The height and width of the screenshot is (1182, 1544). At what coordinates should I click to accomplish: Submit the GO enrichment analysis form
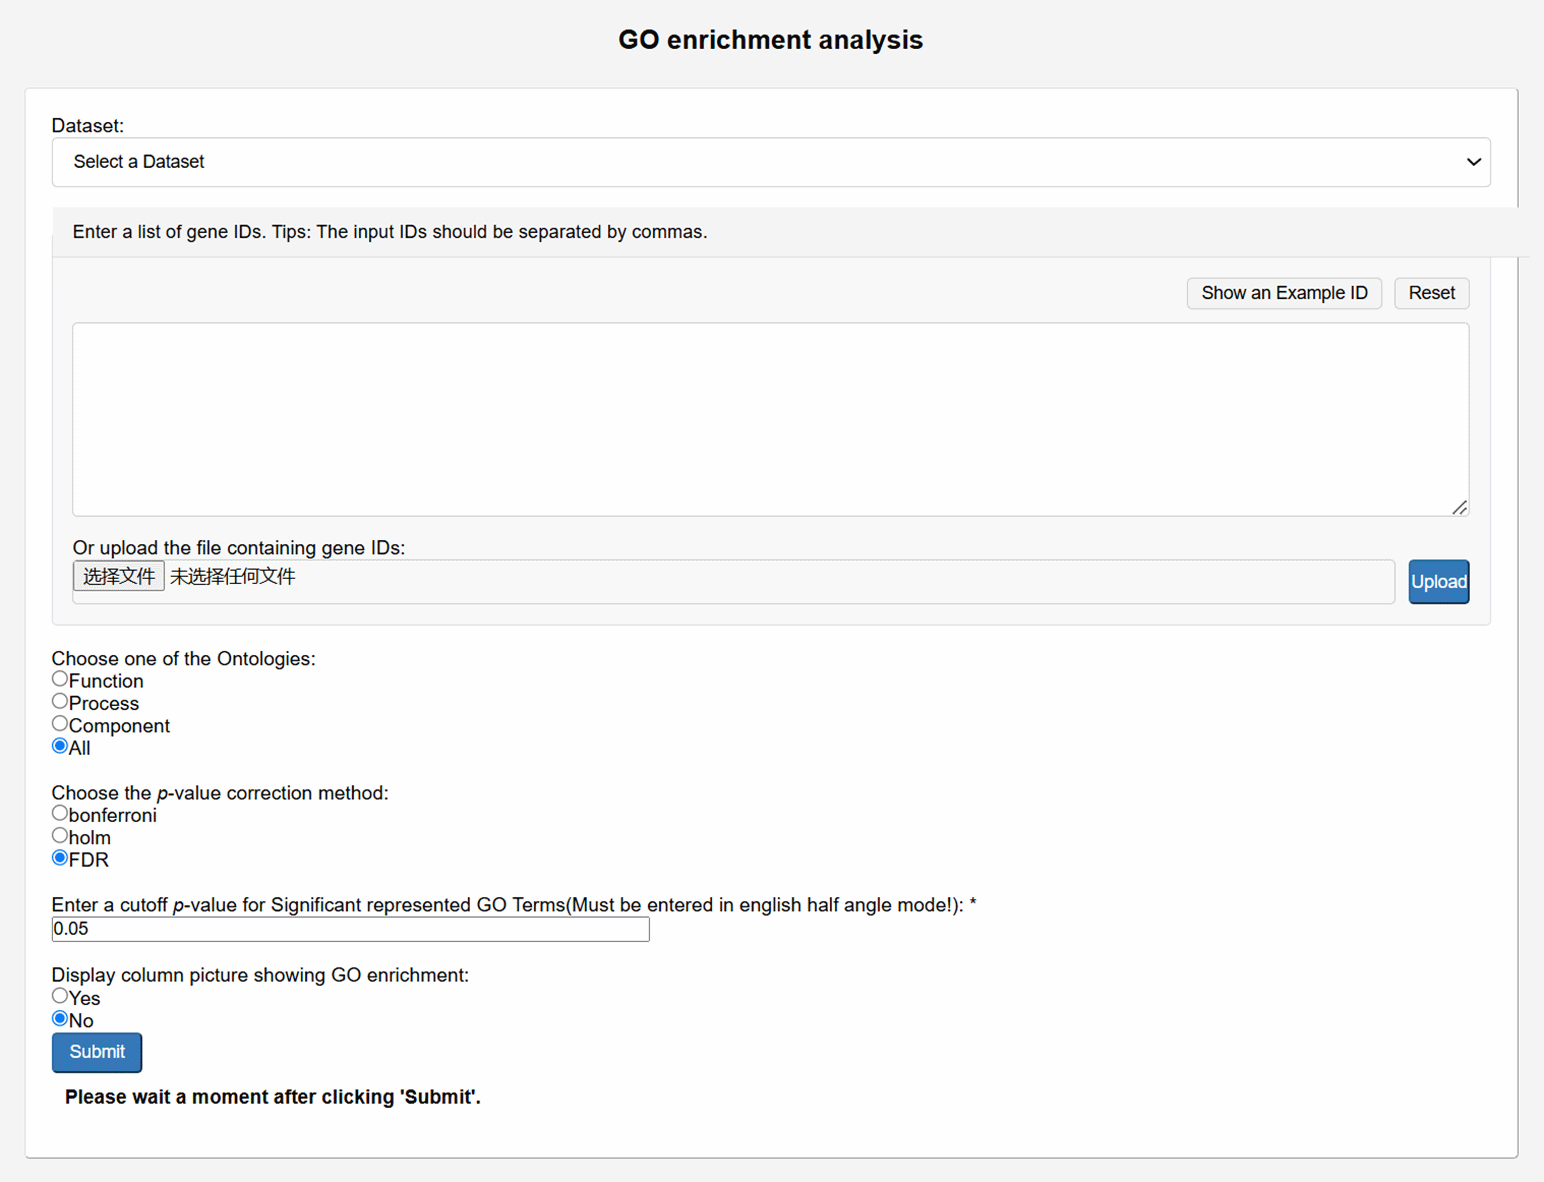(97, 1052)
